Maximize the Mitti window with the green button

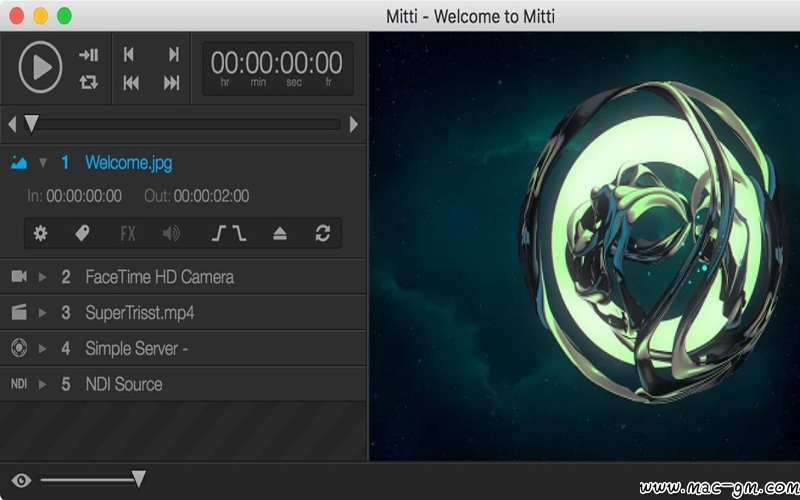pos(64,16)
